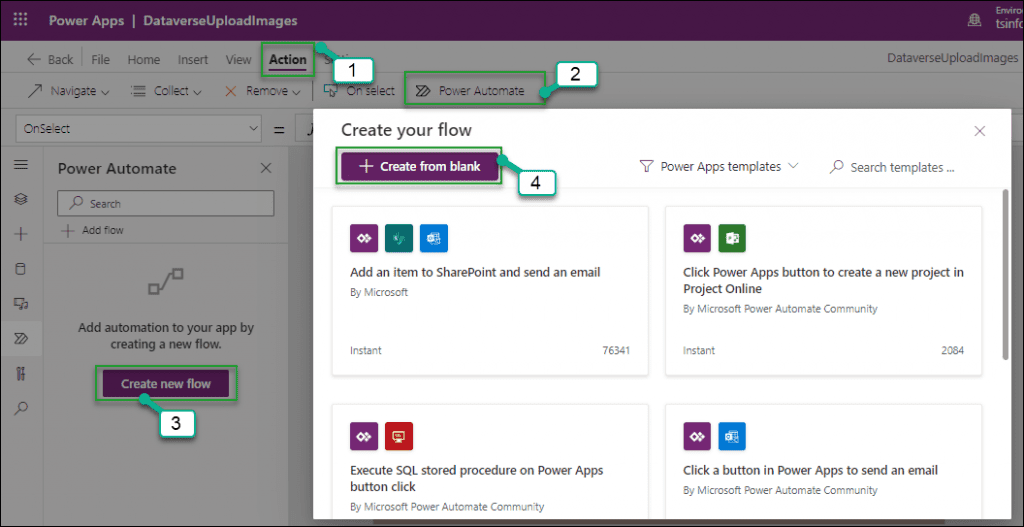
Task: Close the Create your flow dialog
Action: [980, 131]
